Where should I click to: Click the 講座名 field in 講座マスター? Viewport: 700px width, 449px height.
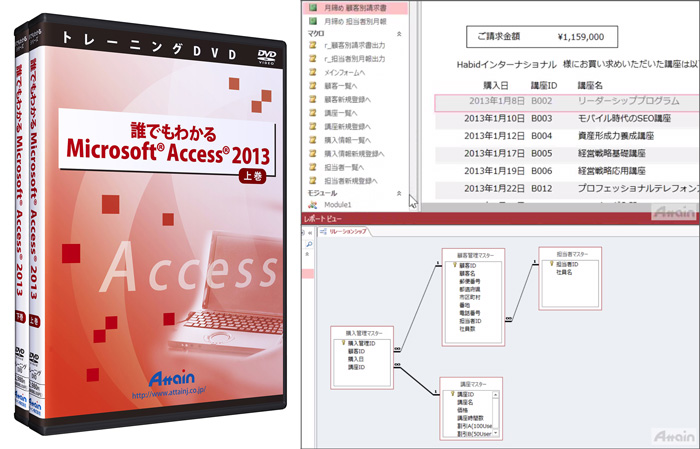(465, 402)
